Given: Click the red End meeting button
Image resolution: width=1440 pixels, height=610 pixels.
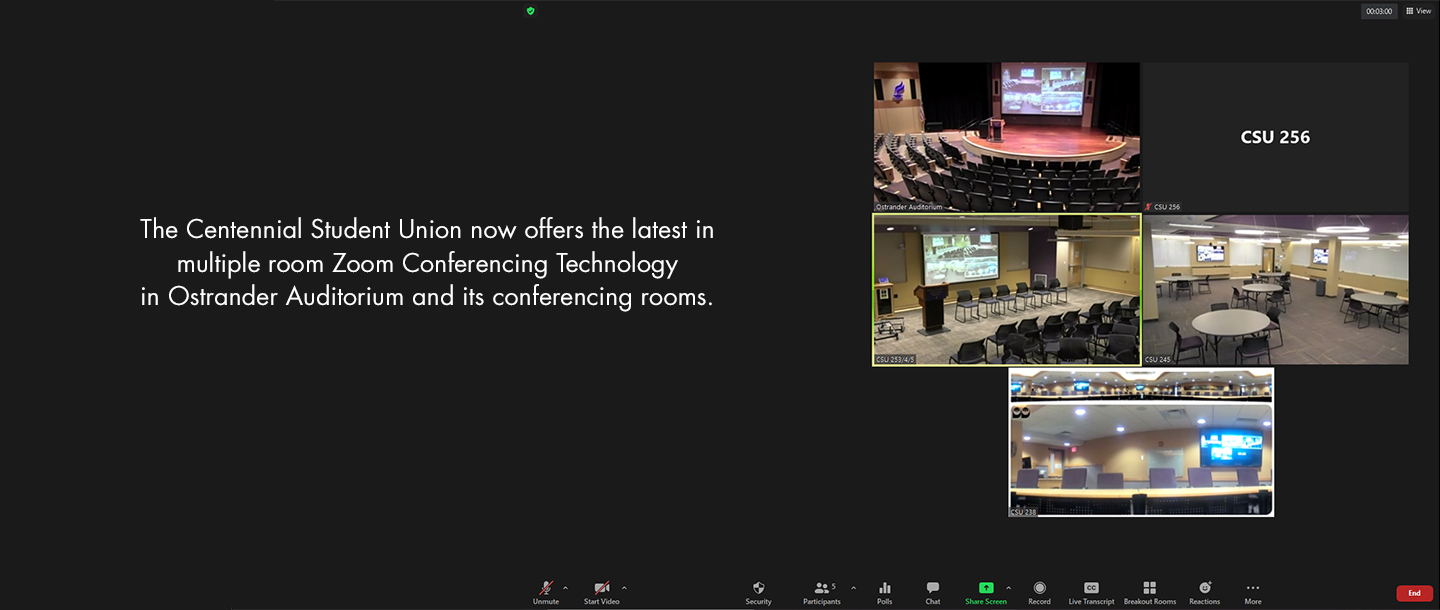Looking at the screenshot, I should tap(1414, 593).
